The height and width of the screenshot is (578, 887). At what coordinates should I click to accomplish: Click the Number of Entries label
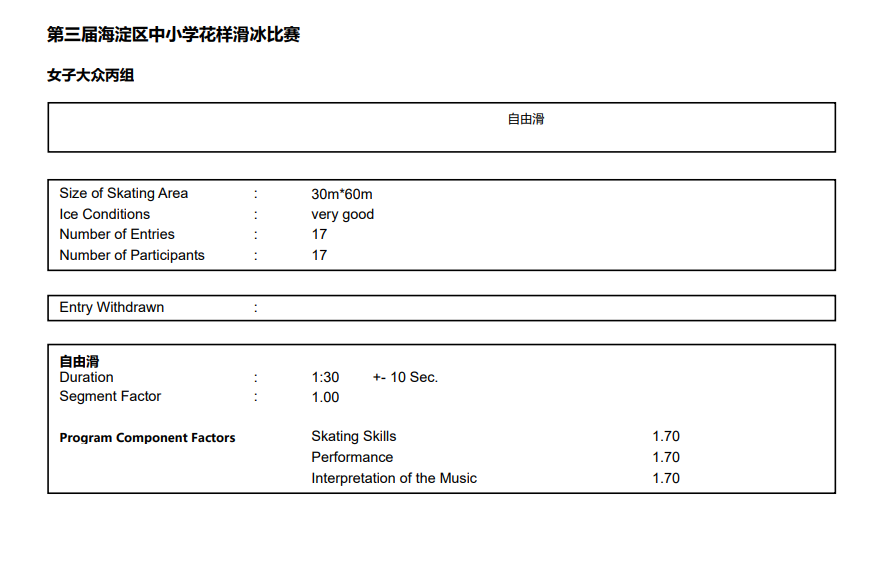[x=117, y=234]
